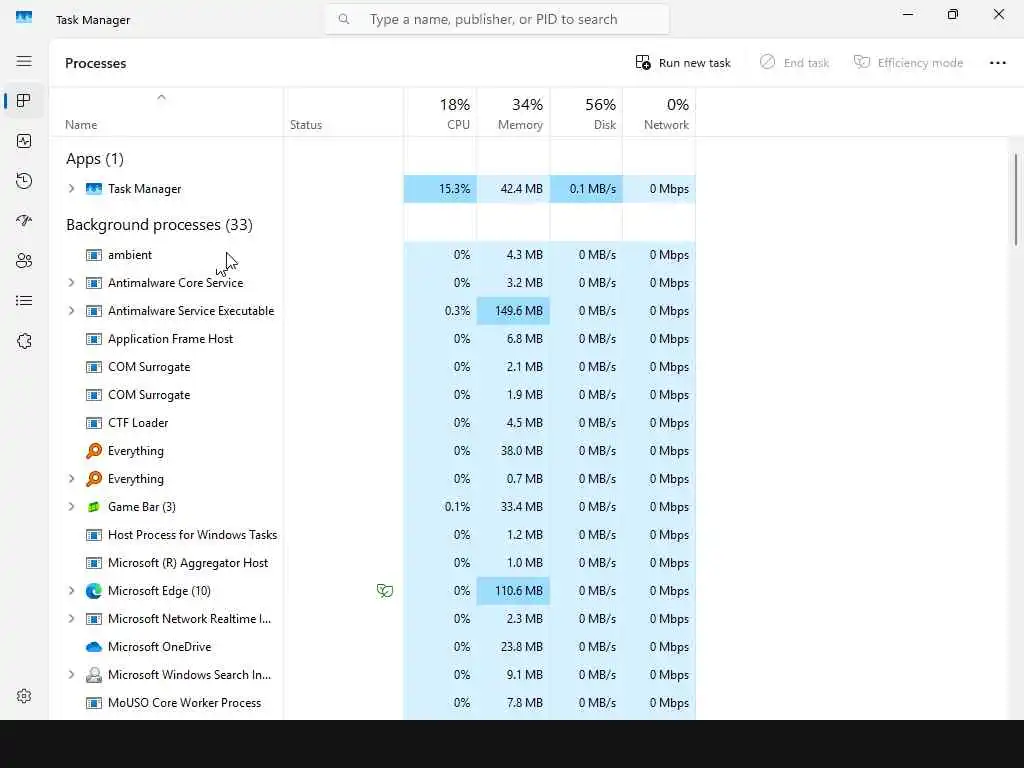
Task: Select the COM Surrogate 2.1 MB row
Action: (x=372, y=367)
